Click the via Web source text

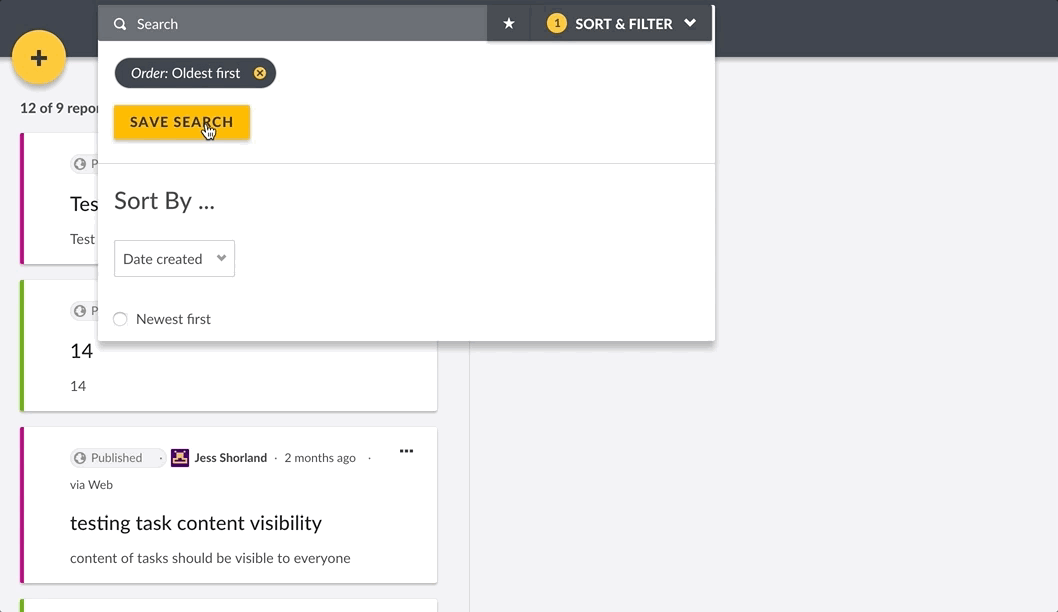point(91,484)
